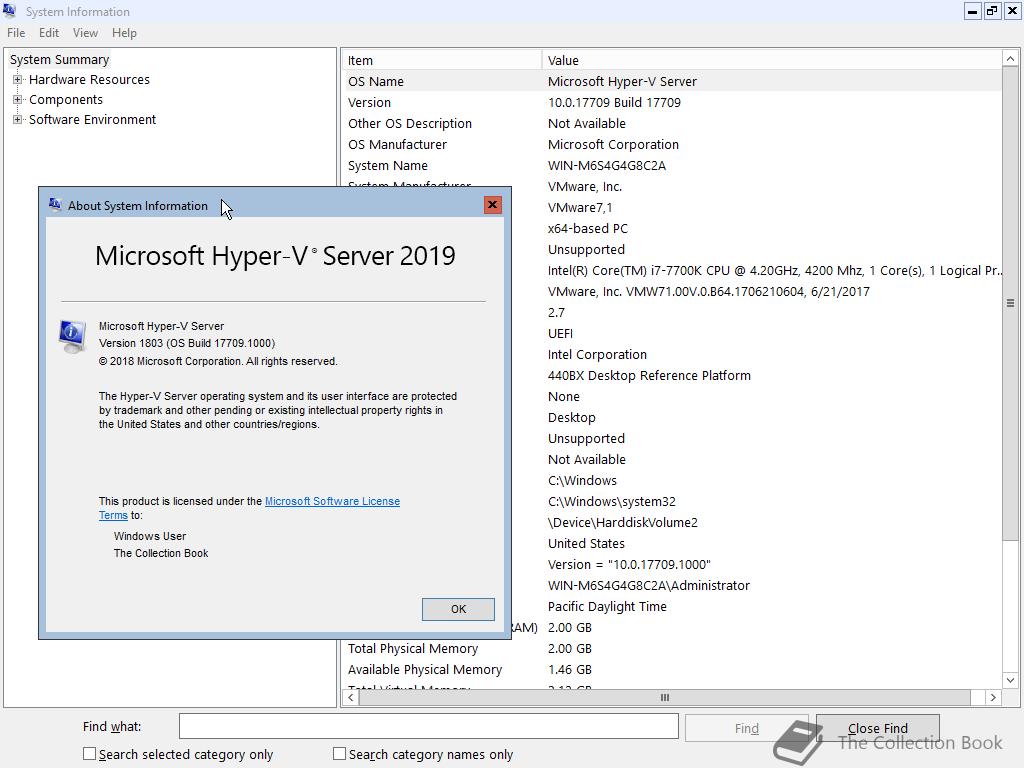1024x768 pixels.
Task: Click the UEFI value
Action: point(560,334)
